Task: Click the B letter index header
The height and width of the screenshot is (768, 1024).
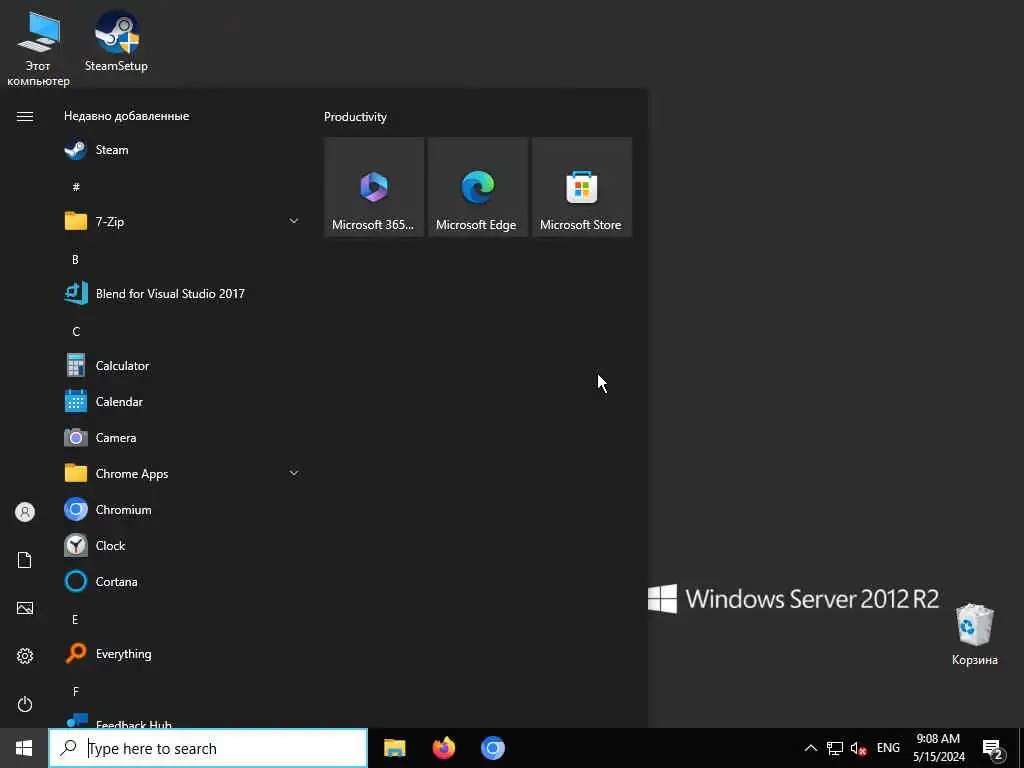Action: pyautogui.click(x=75, y=259)
